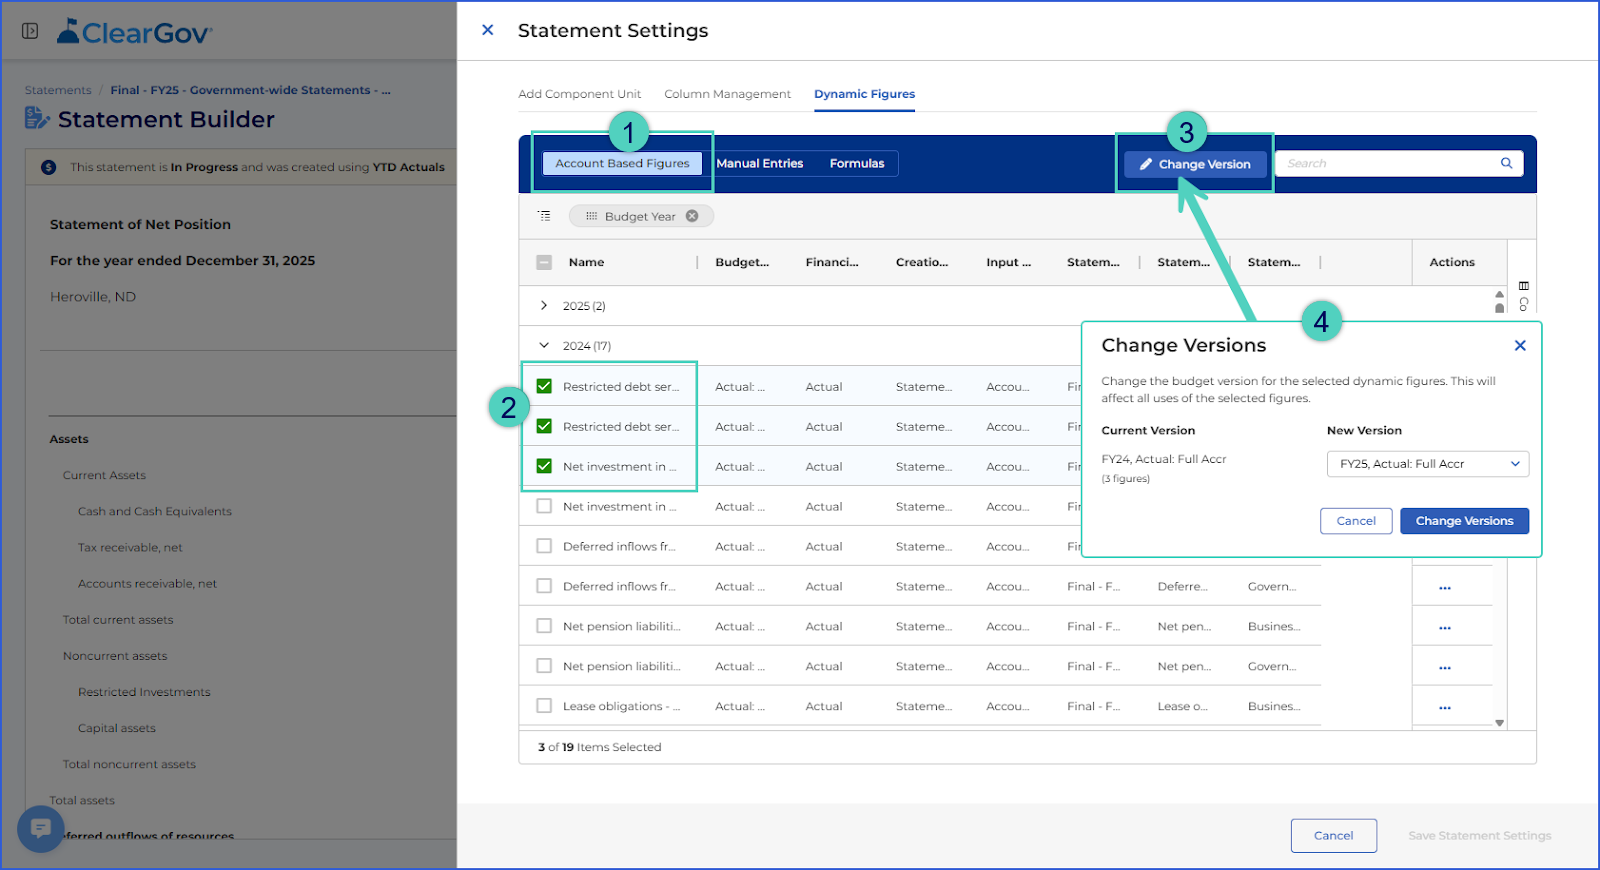Toggle the select-all header checkbox
Viewport: 1600px width, 870px height.
pos(544,262)
